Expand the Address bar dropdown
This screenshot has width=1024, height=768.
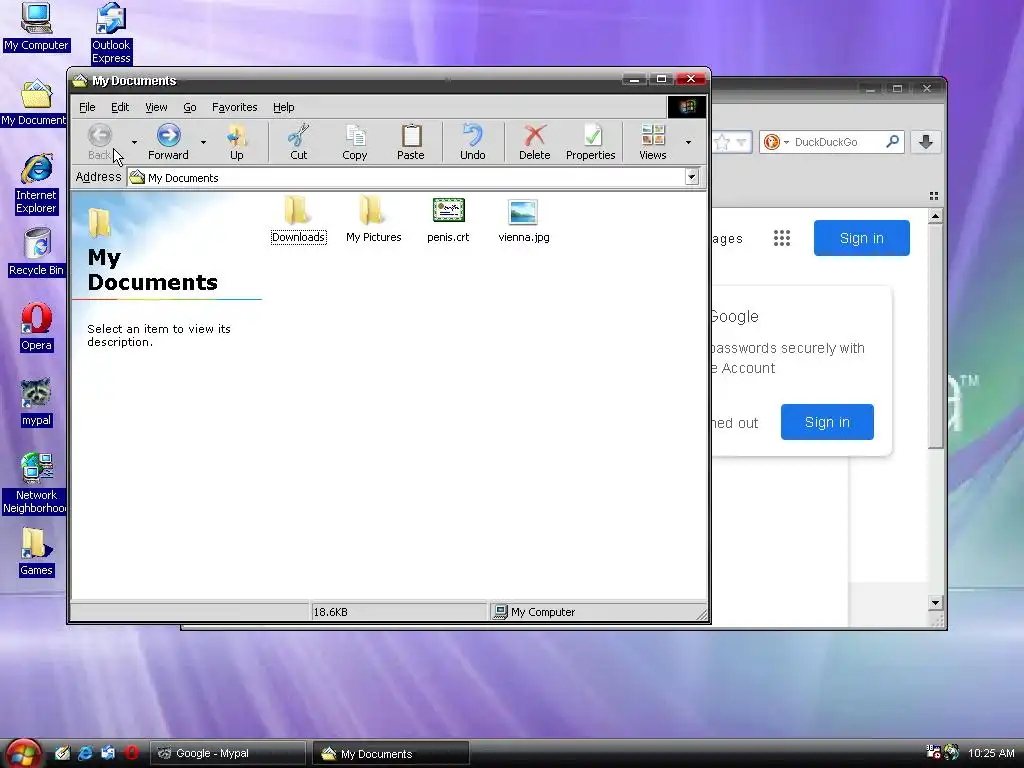click(x=692, y=177)
